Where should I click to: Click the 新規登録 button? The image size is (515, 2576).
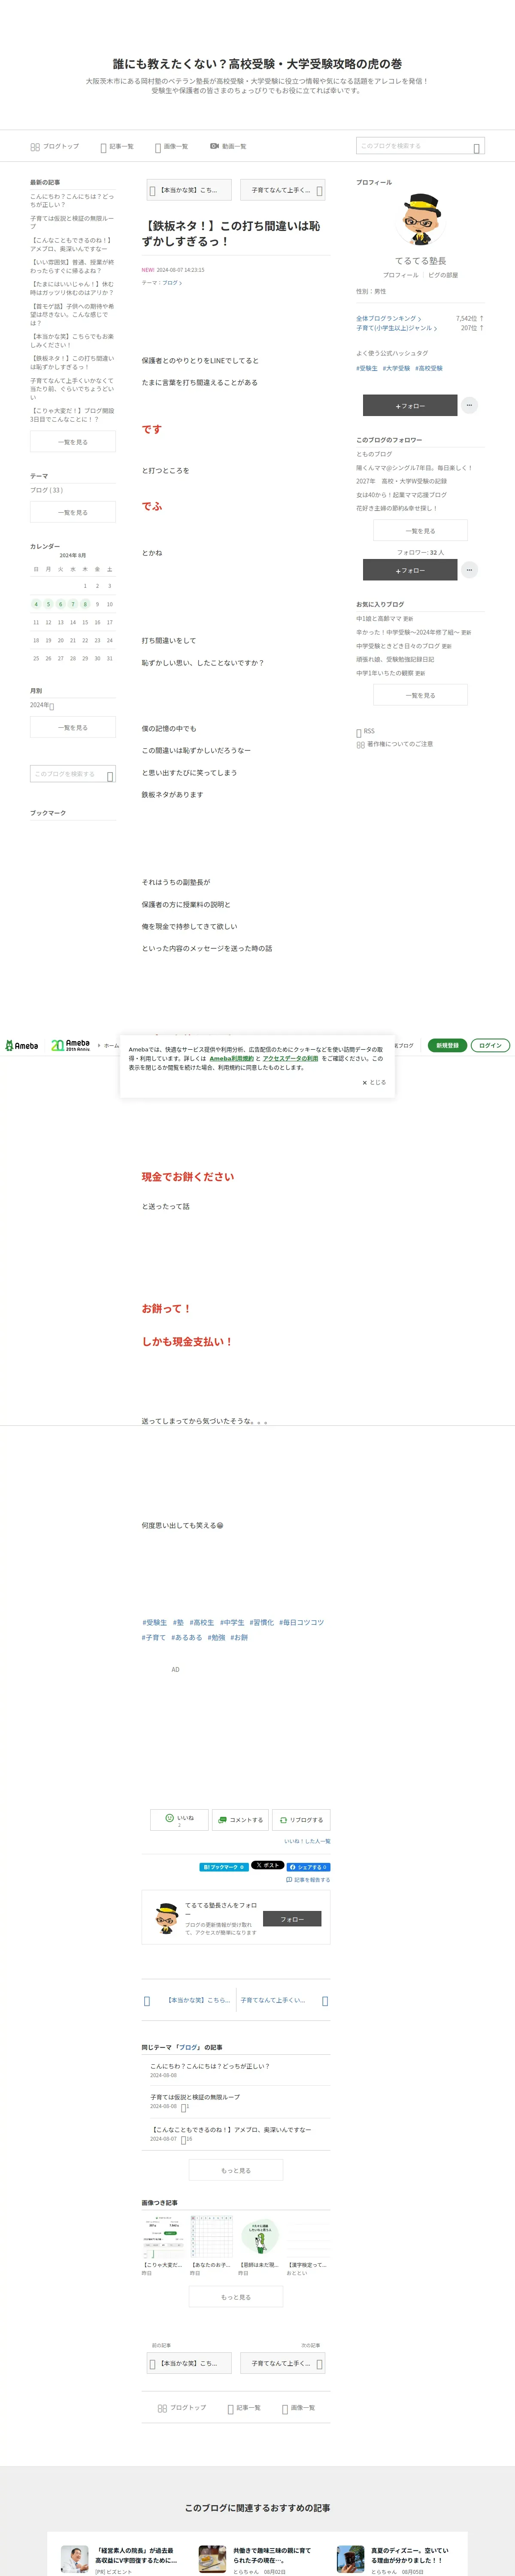447,1045
